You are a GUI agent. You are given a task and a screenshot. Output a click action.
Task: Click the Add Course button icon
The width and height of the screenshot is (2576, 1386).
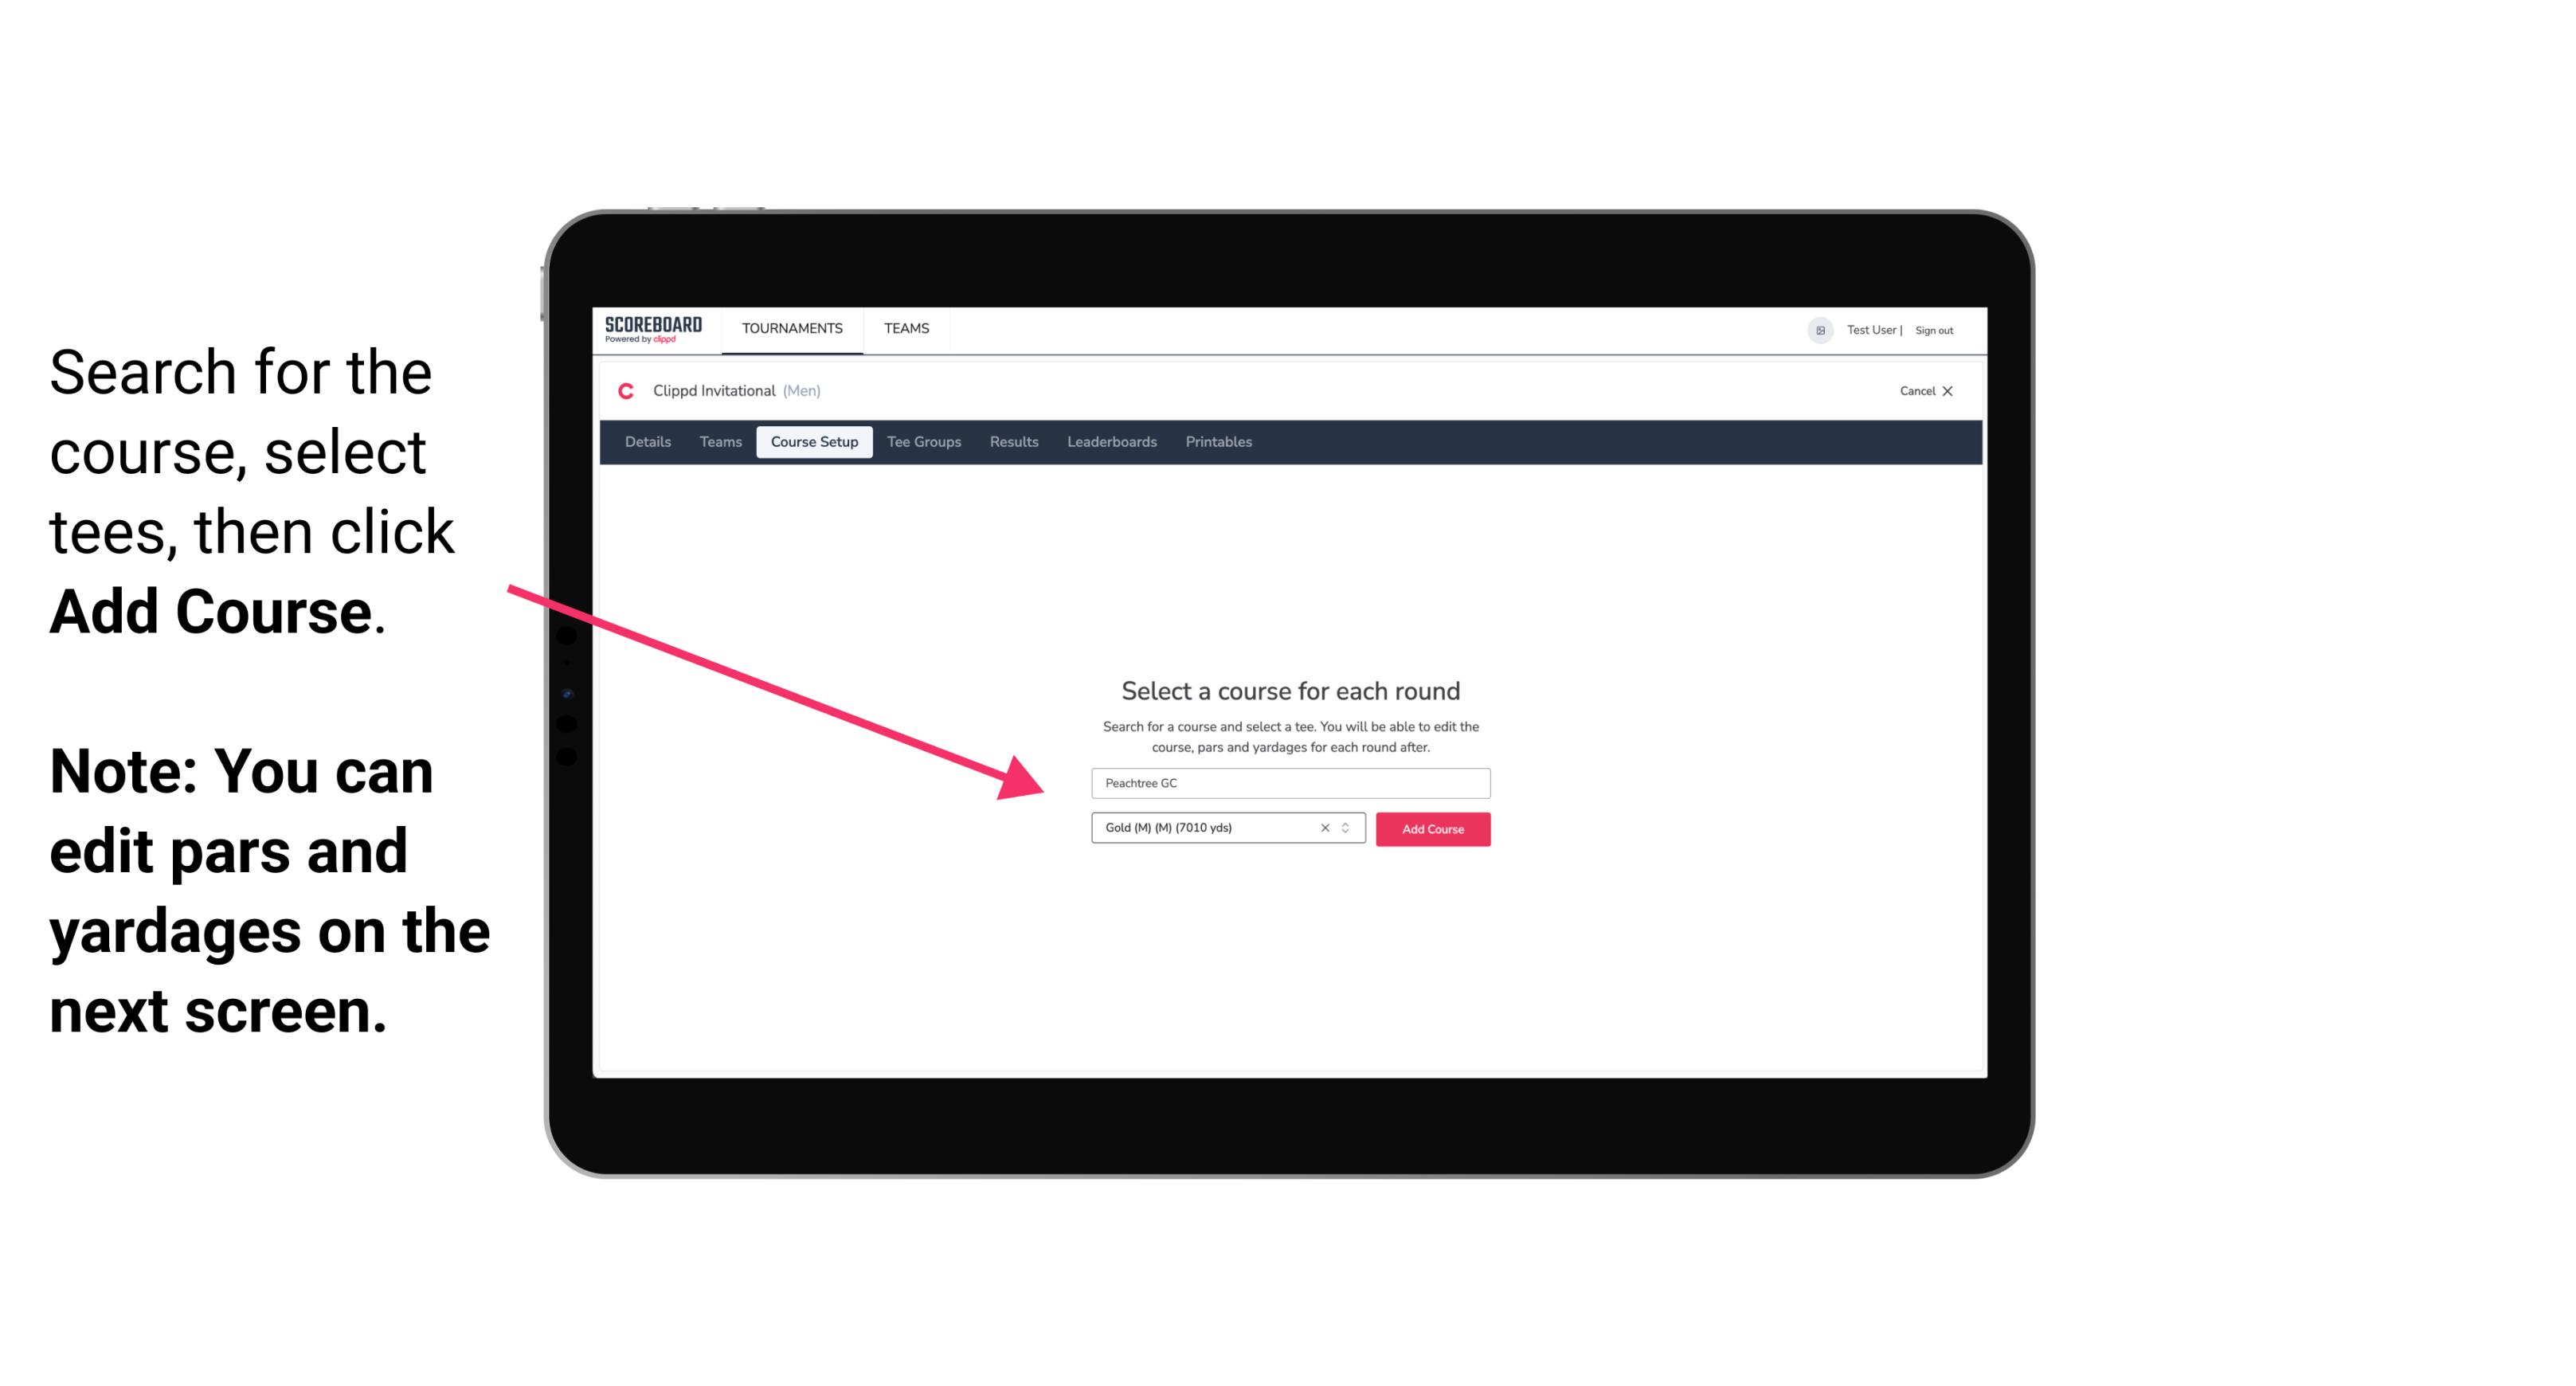pos(1431,828)
